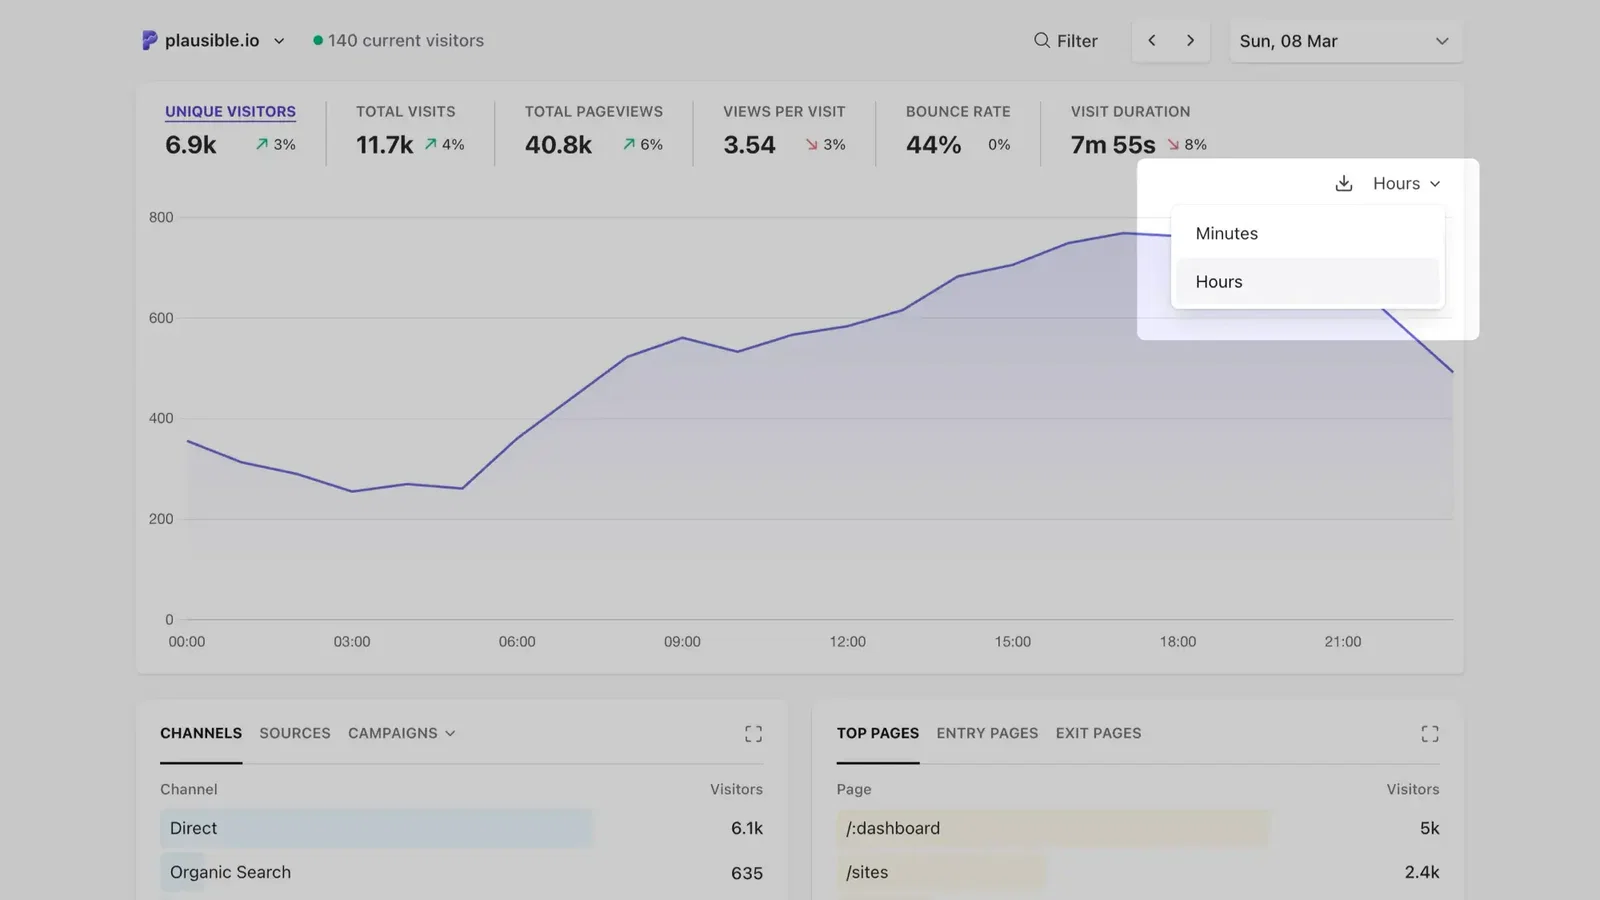Open the Filter search
The image size is (1600, 900).
point(1066,40)
